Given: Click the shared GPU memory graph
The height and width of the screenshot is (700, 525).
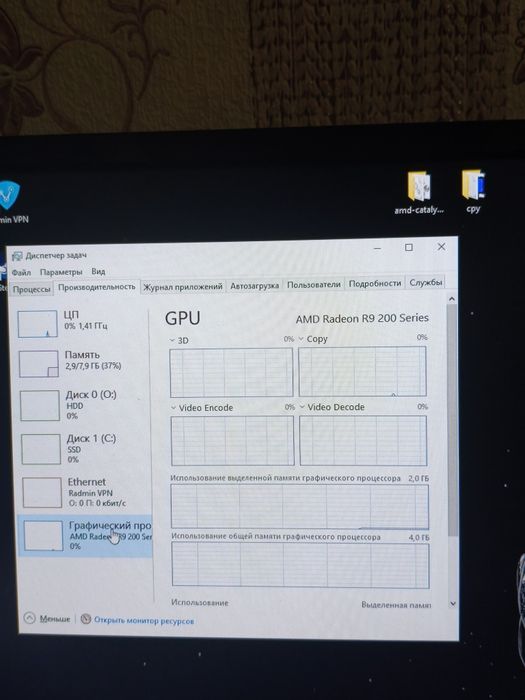Looking at the screenshot, I should pyautogui.click(x=300, y=565).
